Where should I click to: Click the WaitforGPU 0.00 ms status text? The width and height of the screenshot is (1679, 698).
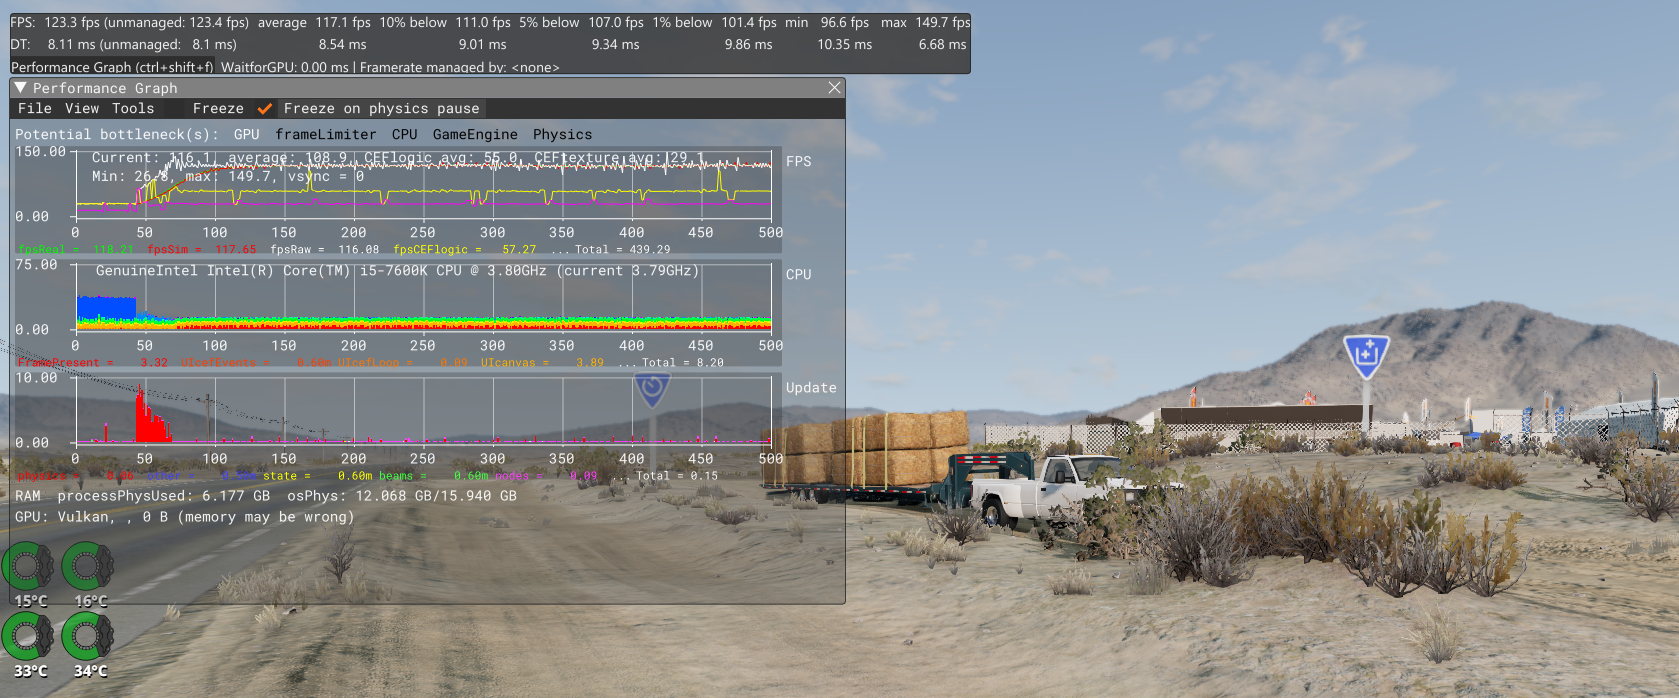point(285,67)
